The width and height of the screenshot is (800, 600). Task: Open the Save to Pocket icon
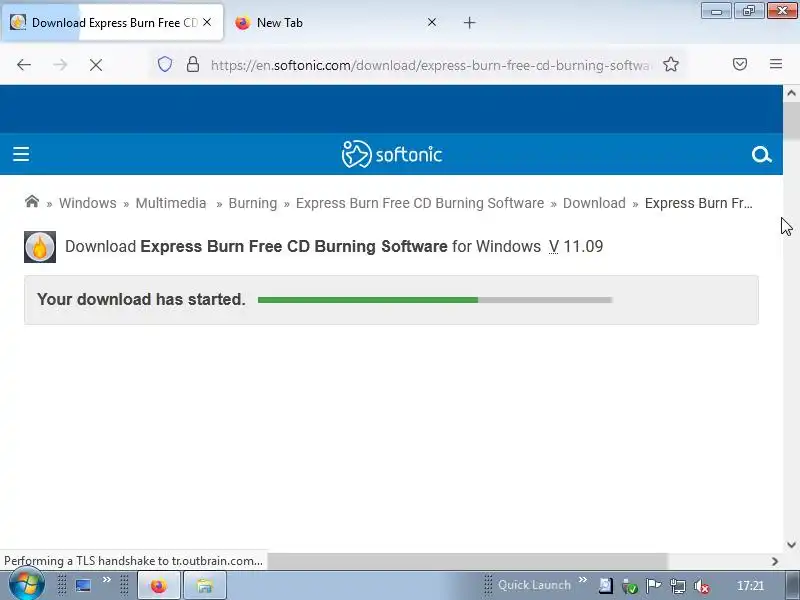click(x=740, y=64)
